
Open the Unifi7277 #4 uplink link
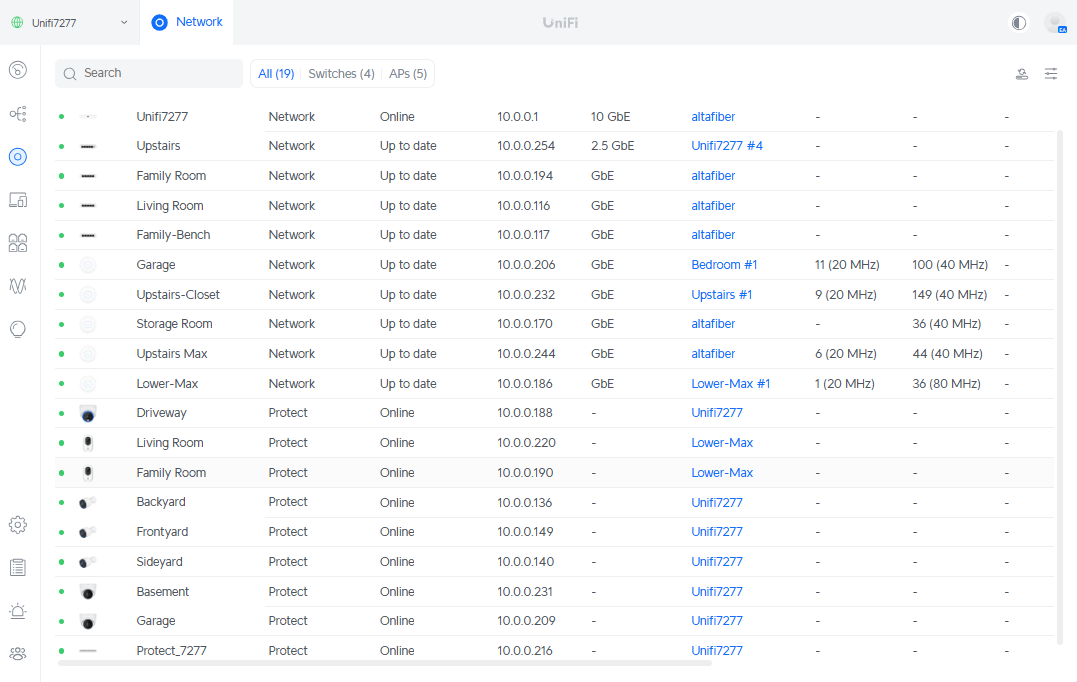[727, 146]
